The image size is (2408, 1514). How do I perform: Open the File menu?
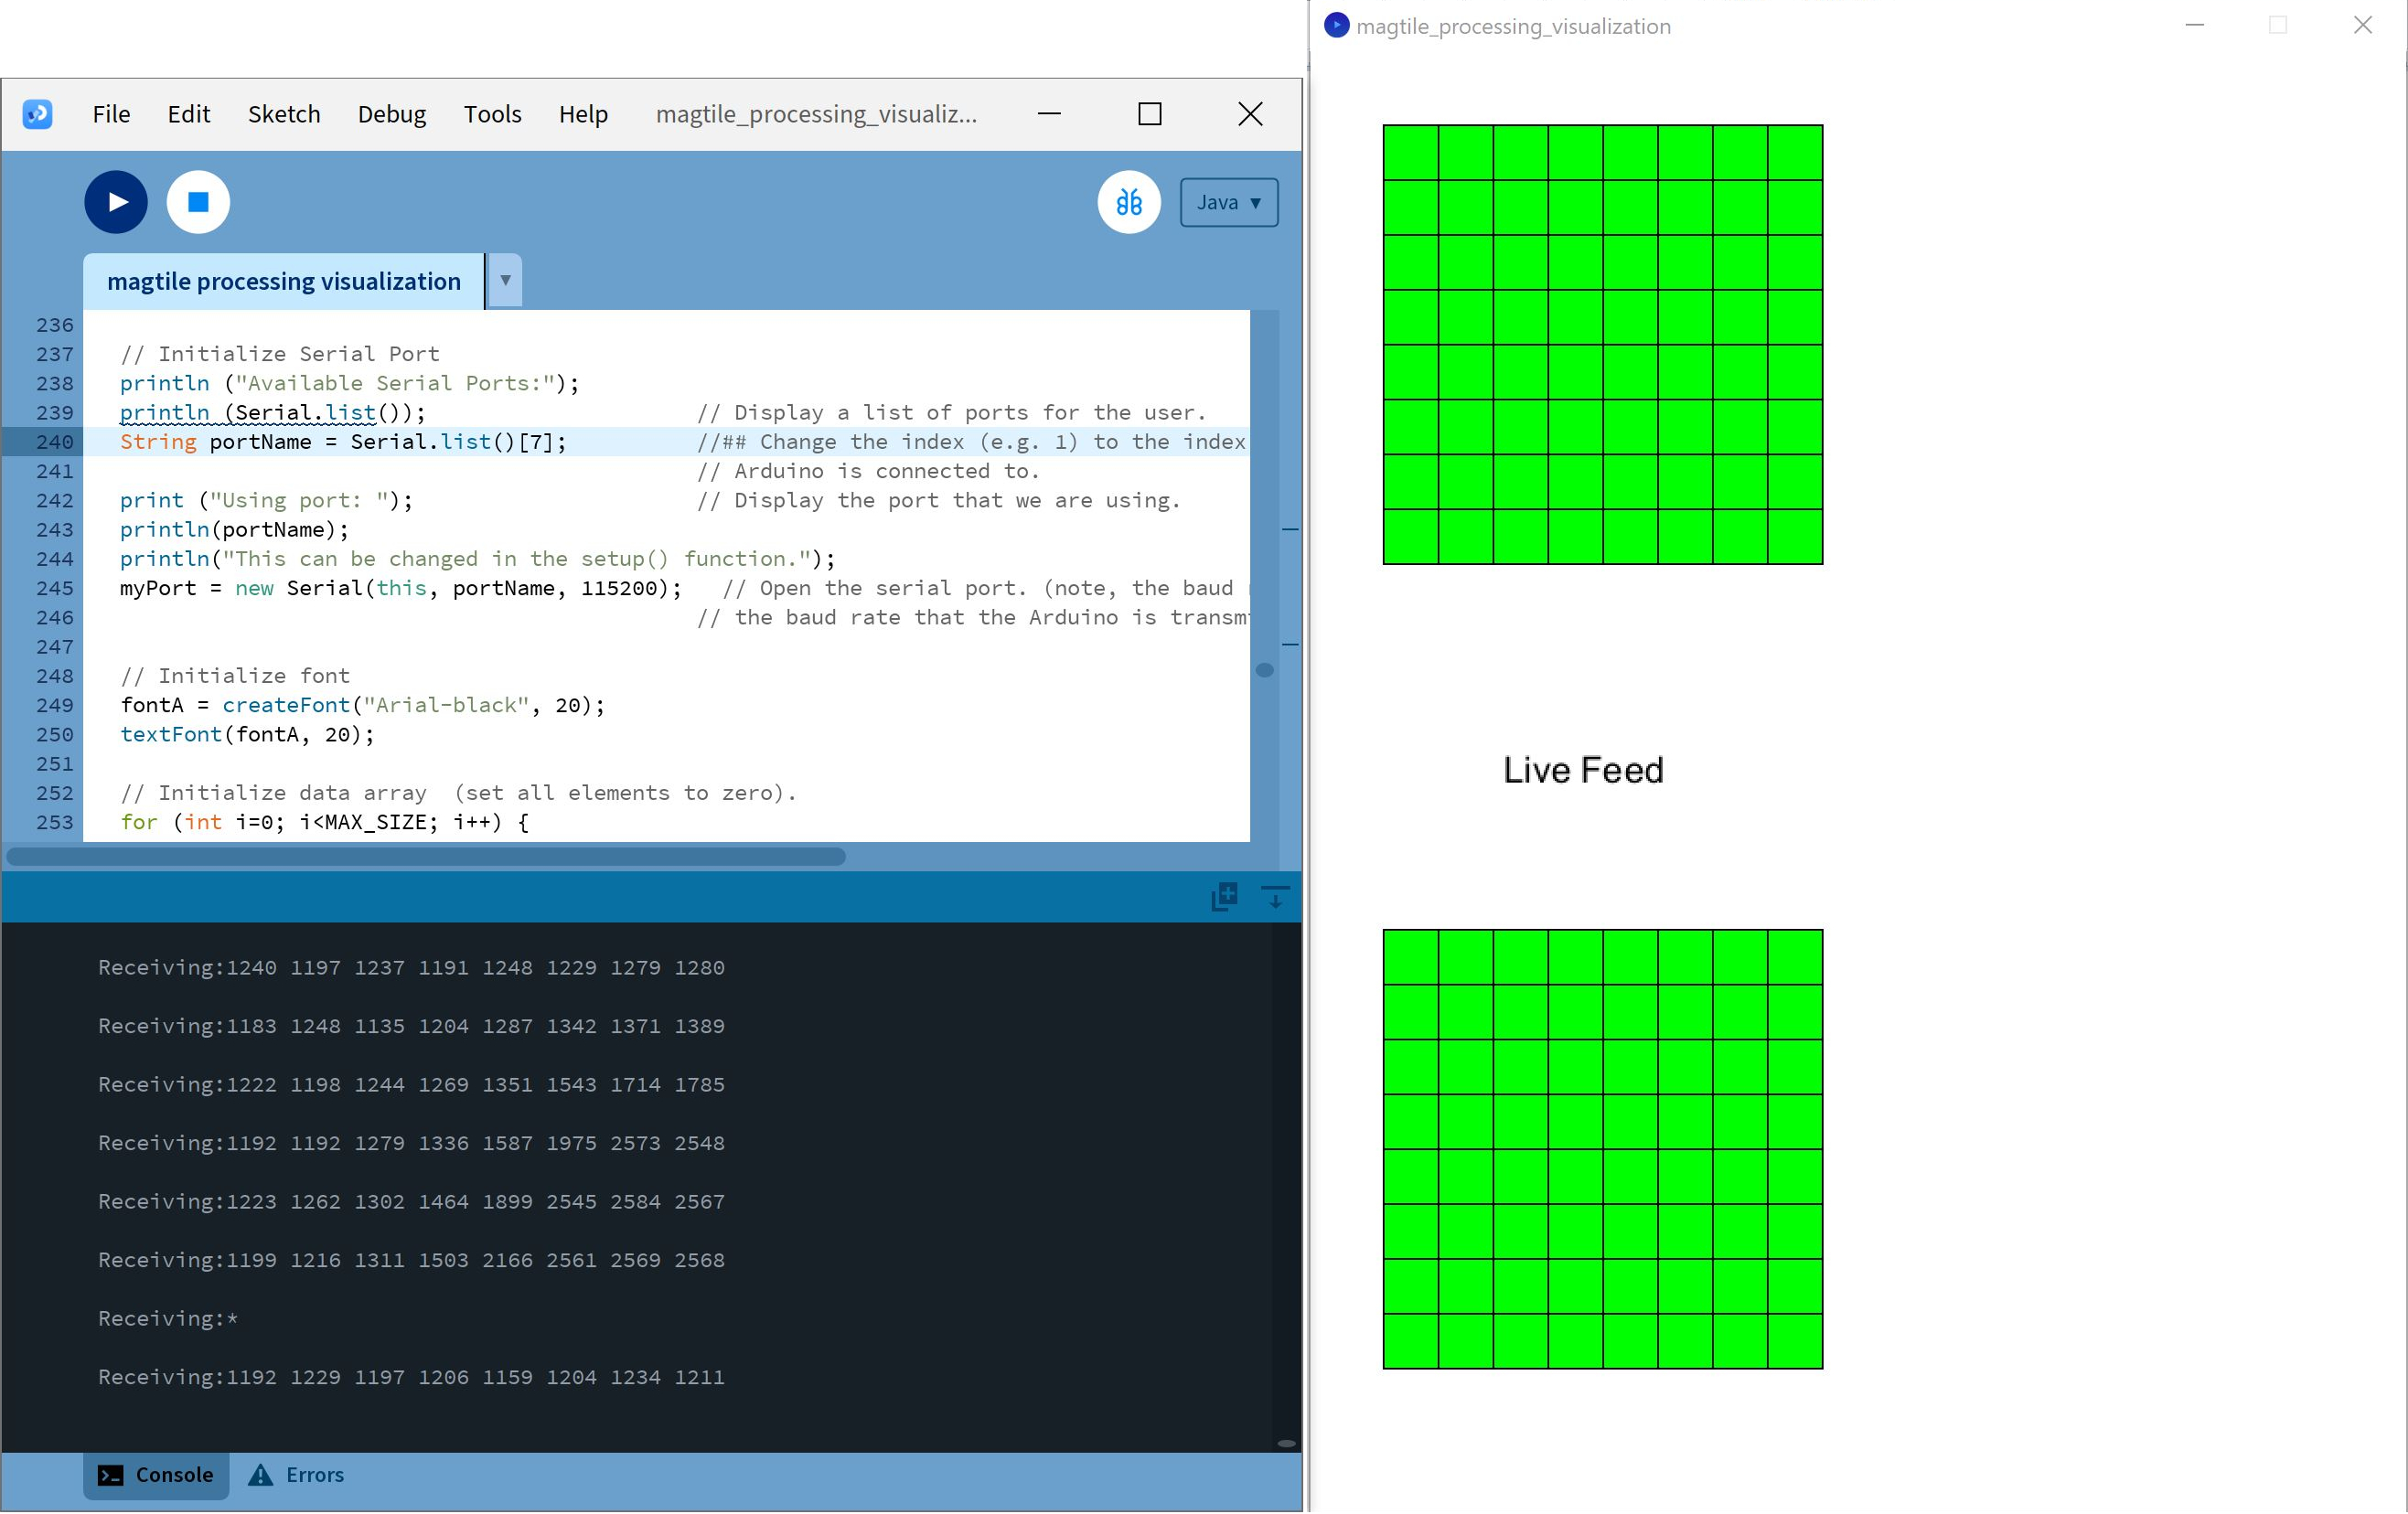tap(111, 114)
